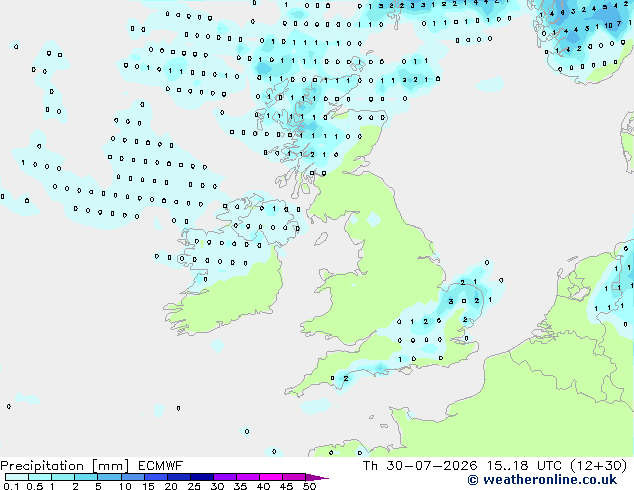Pick the 30–35 mm purple legend swatch

(x=224, y=477)
